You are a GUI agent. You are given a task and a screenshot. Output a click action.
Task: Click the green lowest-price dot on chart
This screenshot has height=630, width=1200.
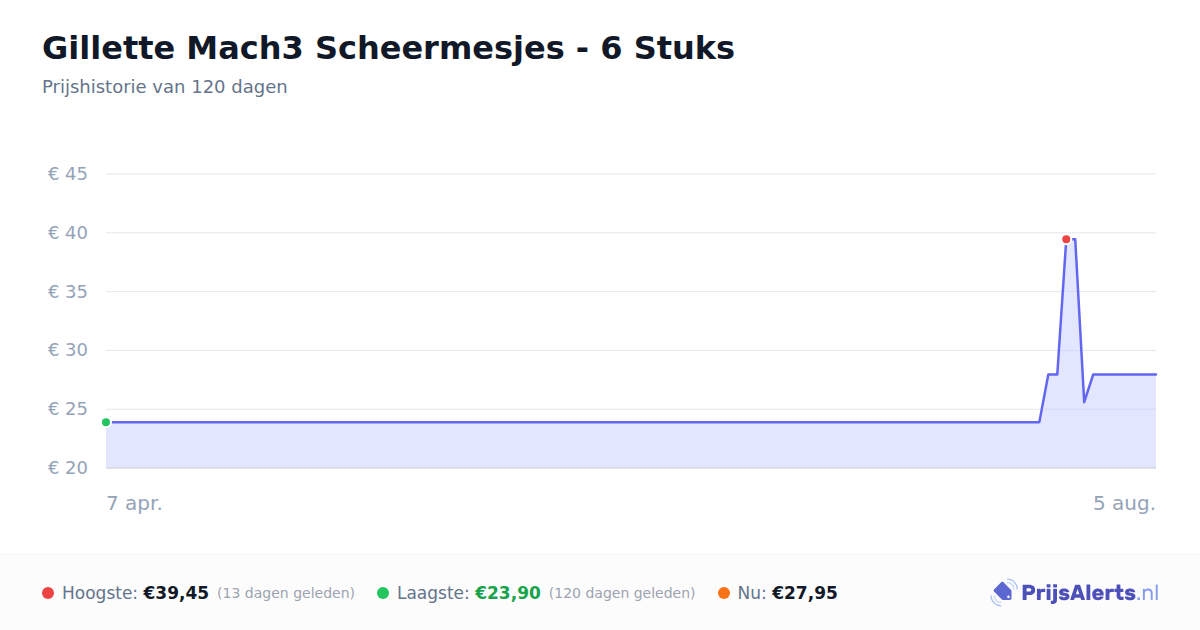click(106, 422)
